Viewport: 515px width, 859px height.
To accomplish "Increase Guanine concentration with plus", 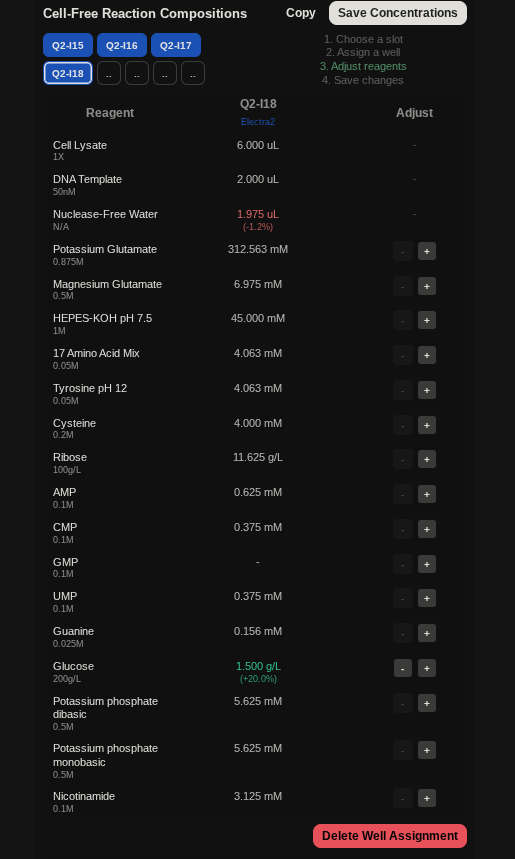I will (427, 633).
